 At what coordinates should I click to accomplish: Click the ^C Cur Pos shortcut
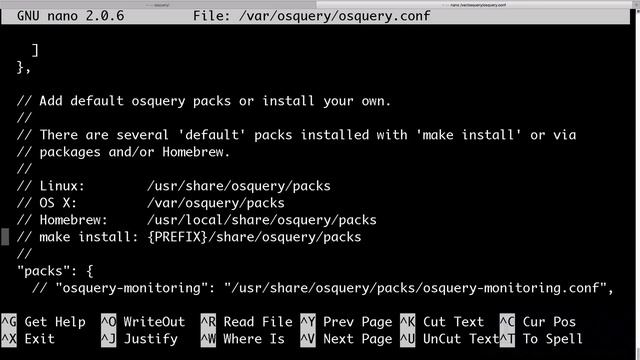tap(538, 322)
